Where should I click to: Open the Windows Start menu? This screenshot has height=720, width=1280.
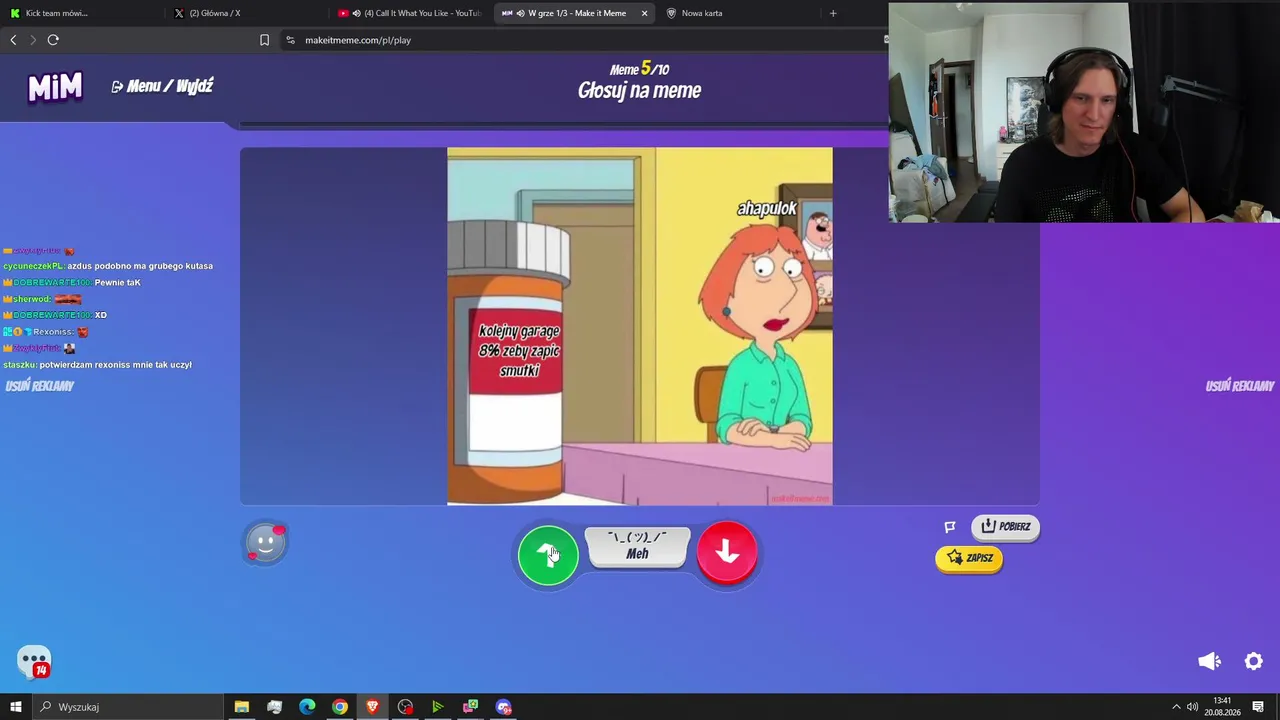[16, 707]
